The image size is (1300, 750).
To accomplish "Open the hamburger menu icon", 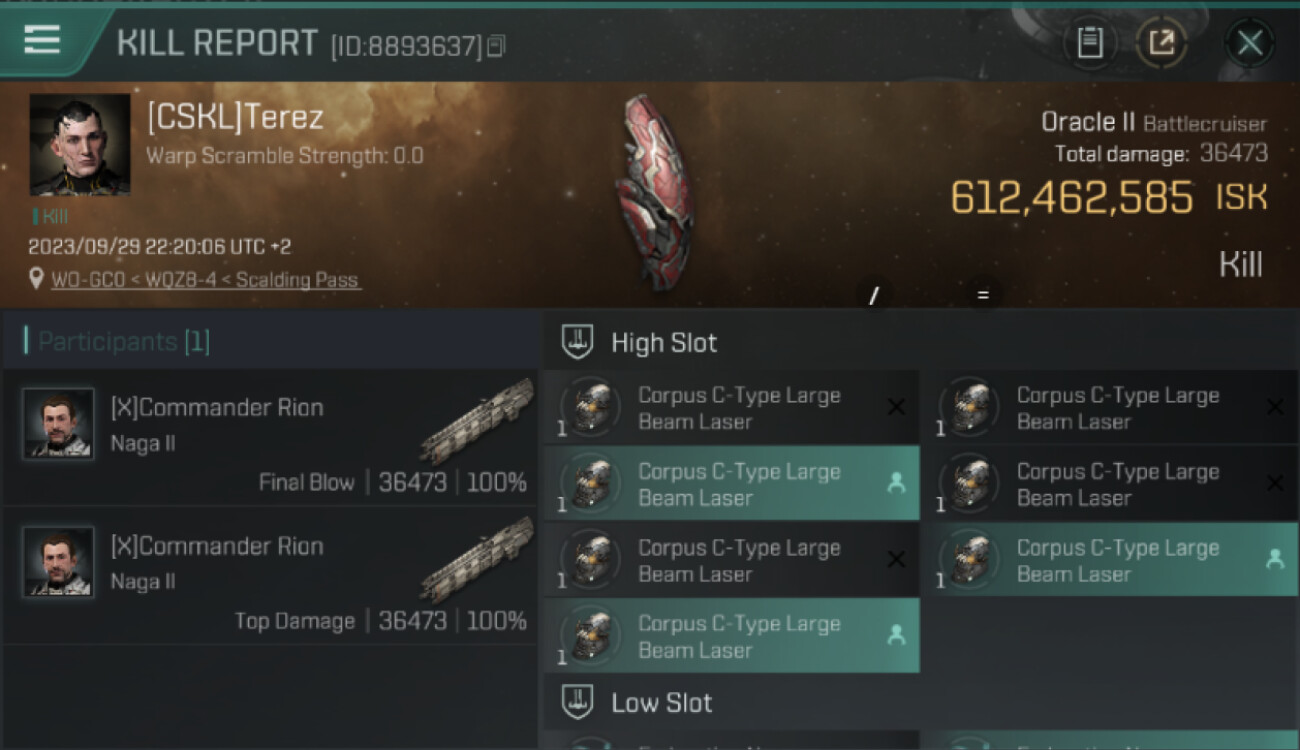I will (x=42, y=40).
